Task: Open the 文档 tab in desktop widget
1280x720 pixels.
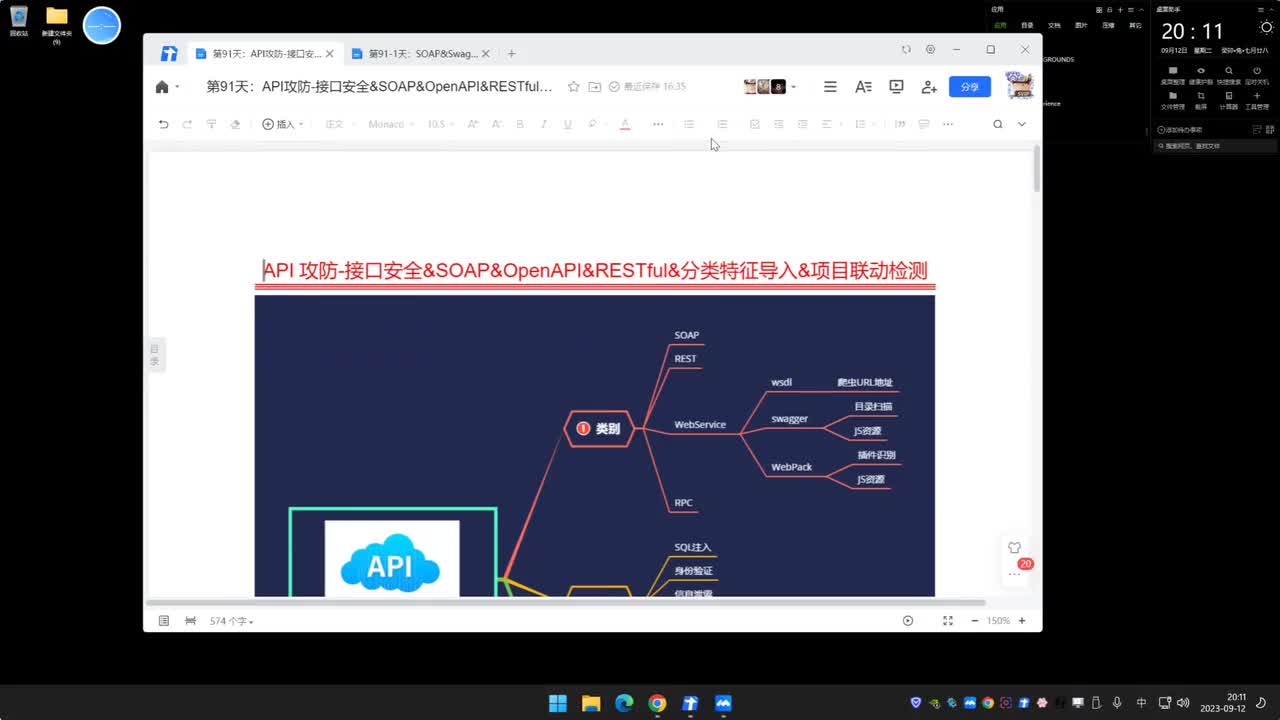Action: (1054, 25)
